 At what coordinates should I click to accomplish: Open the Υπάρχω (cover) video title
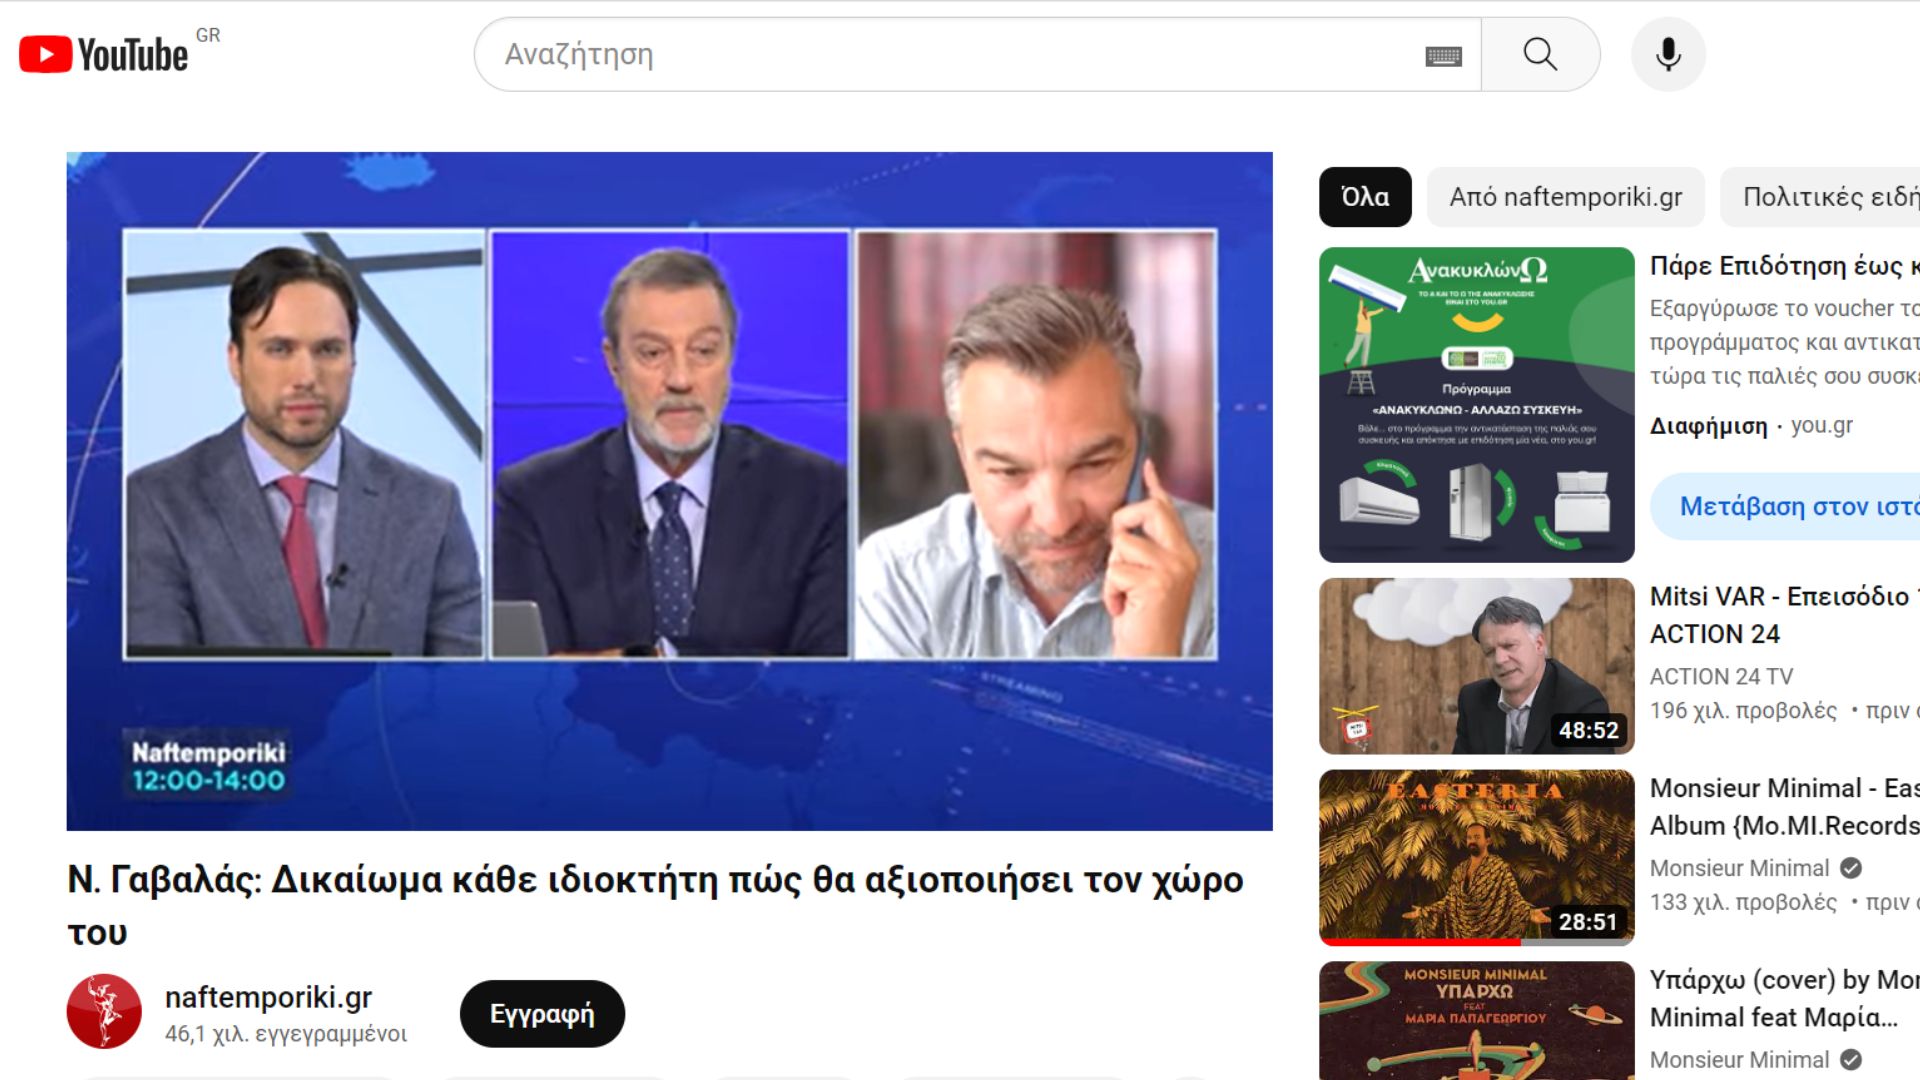pos(1785,999)
